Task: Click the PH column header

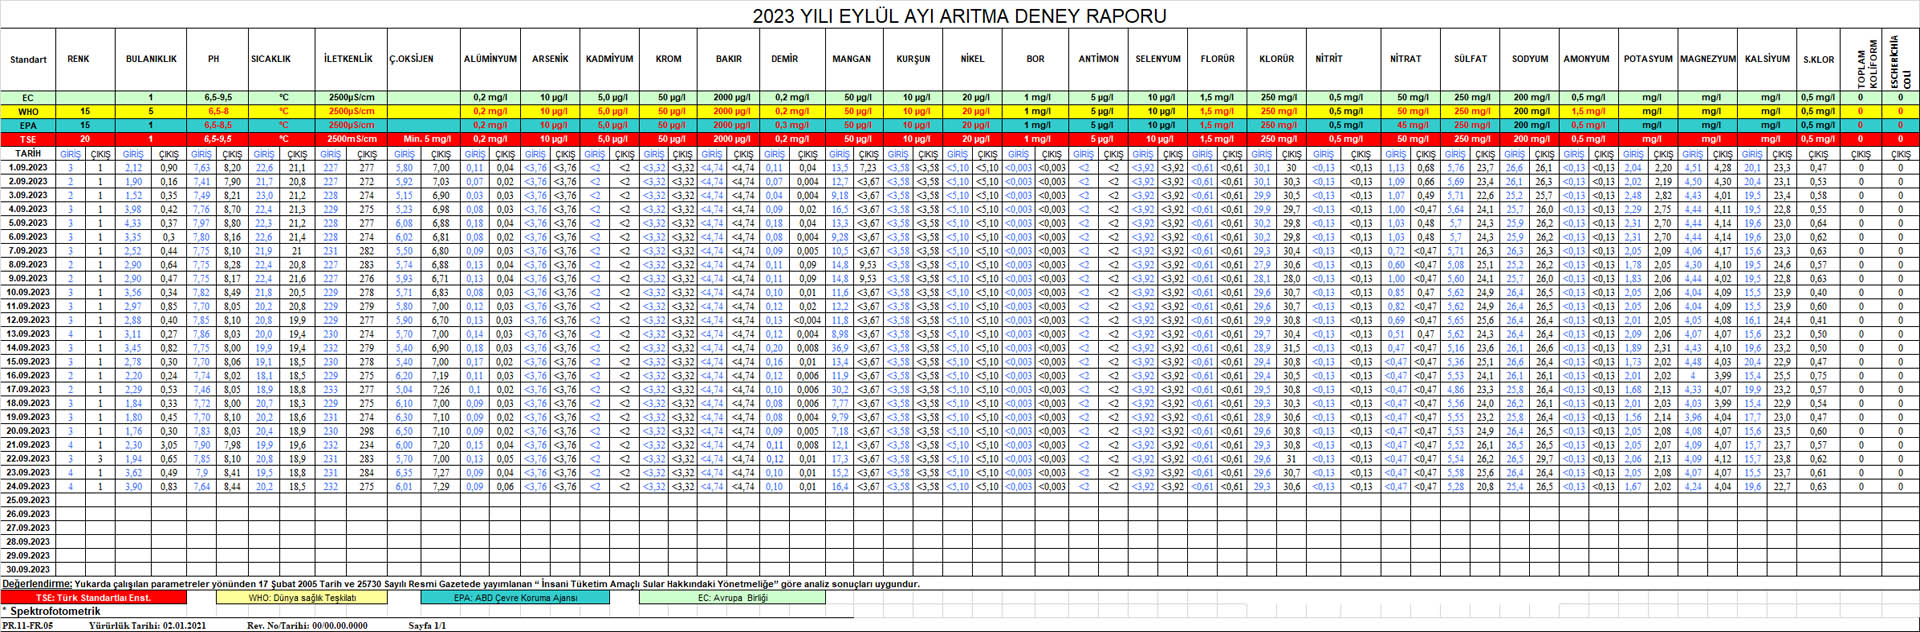Action: (x=213, y=59)
